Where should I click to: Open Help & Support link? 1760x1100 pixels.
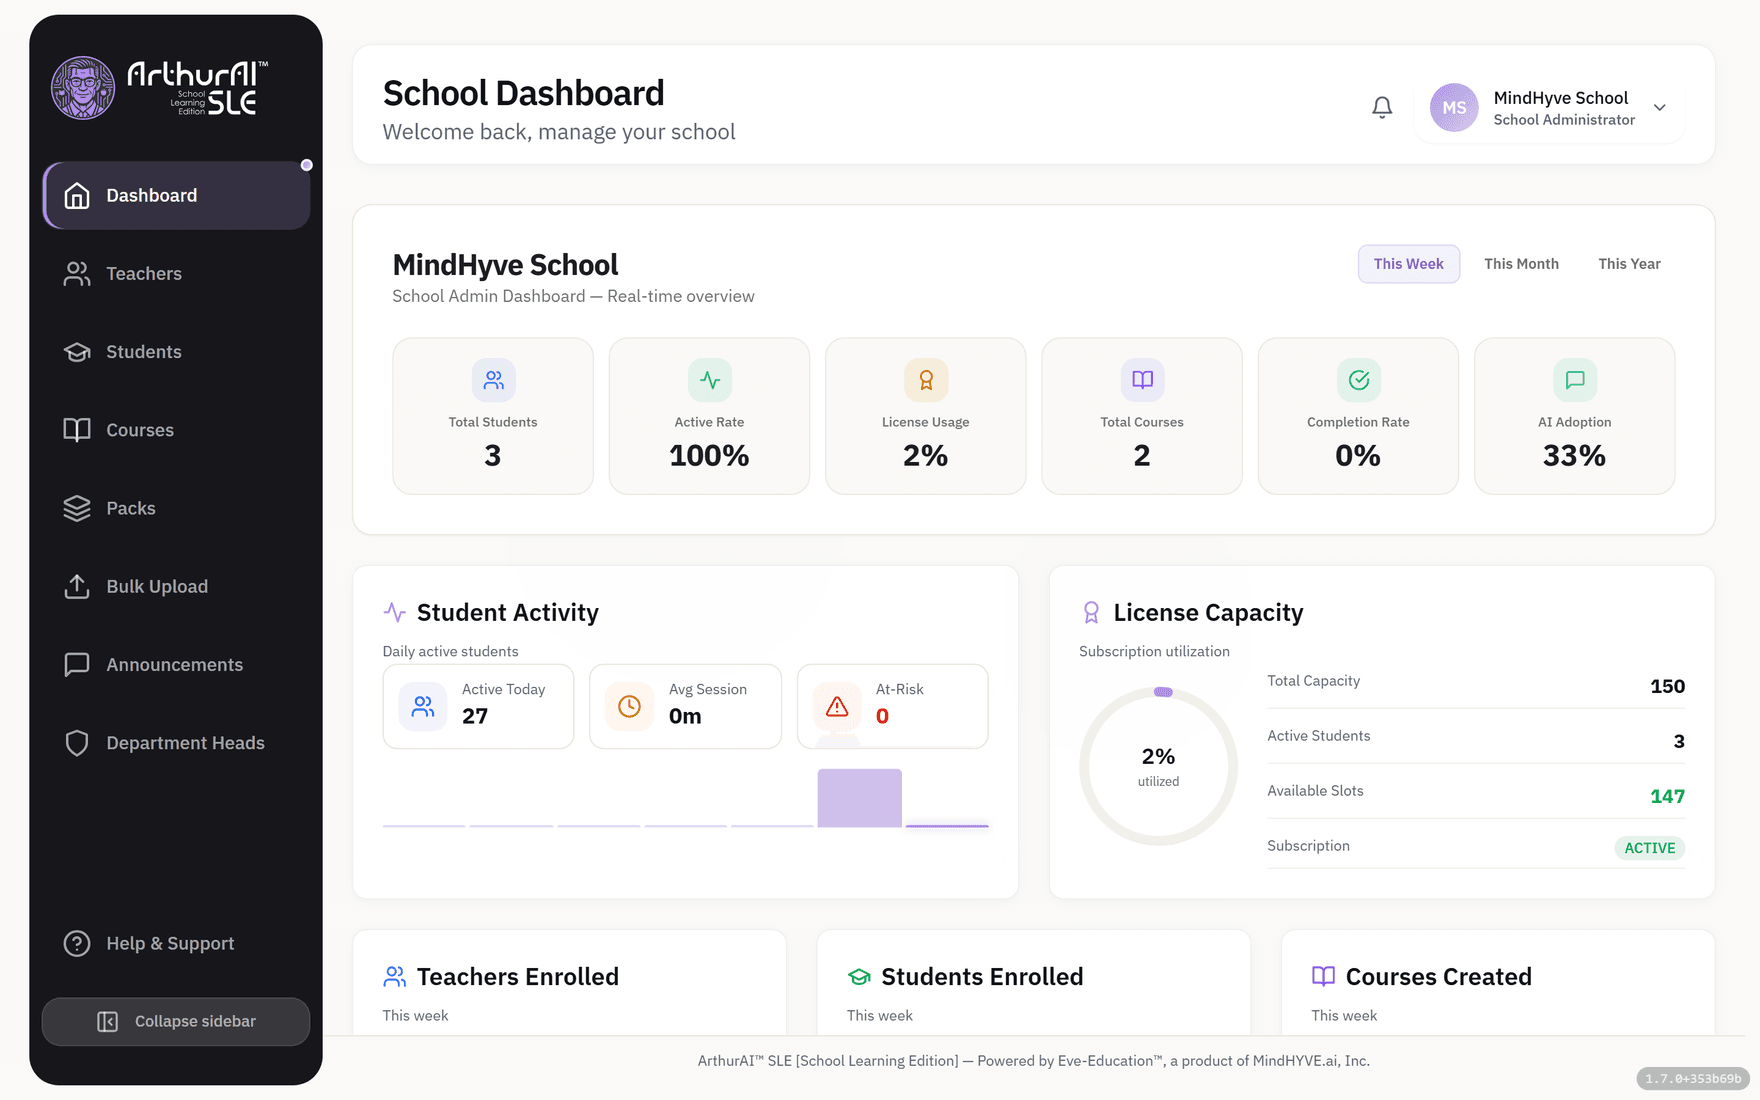click(x=176, y=944)
